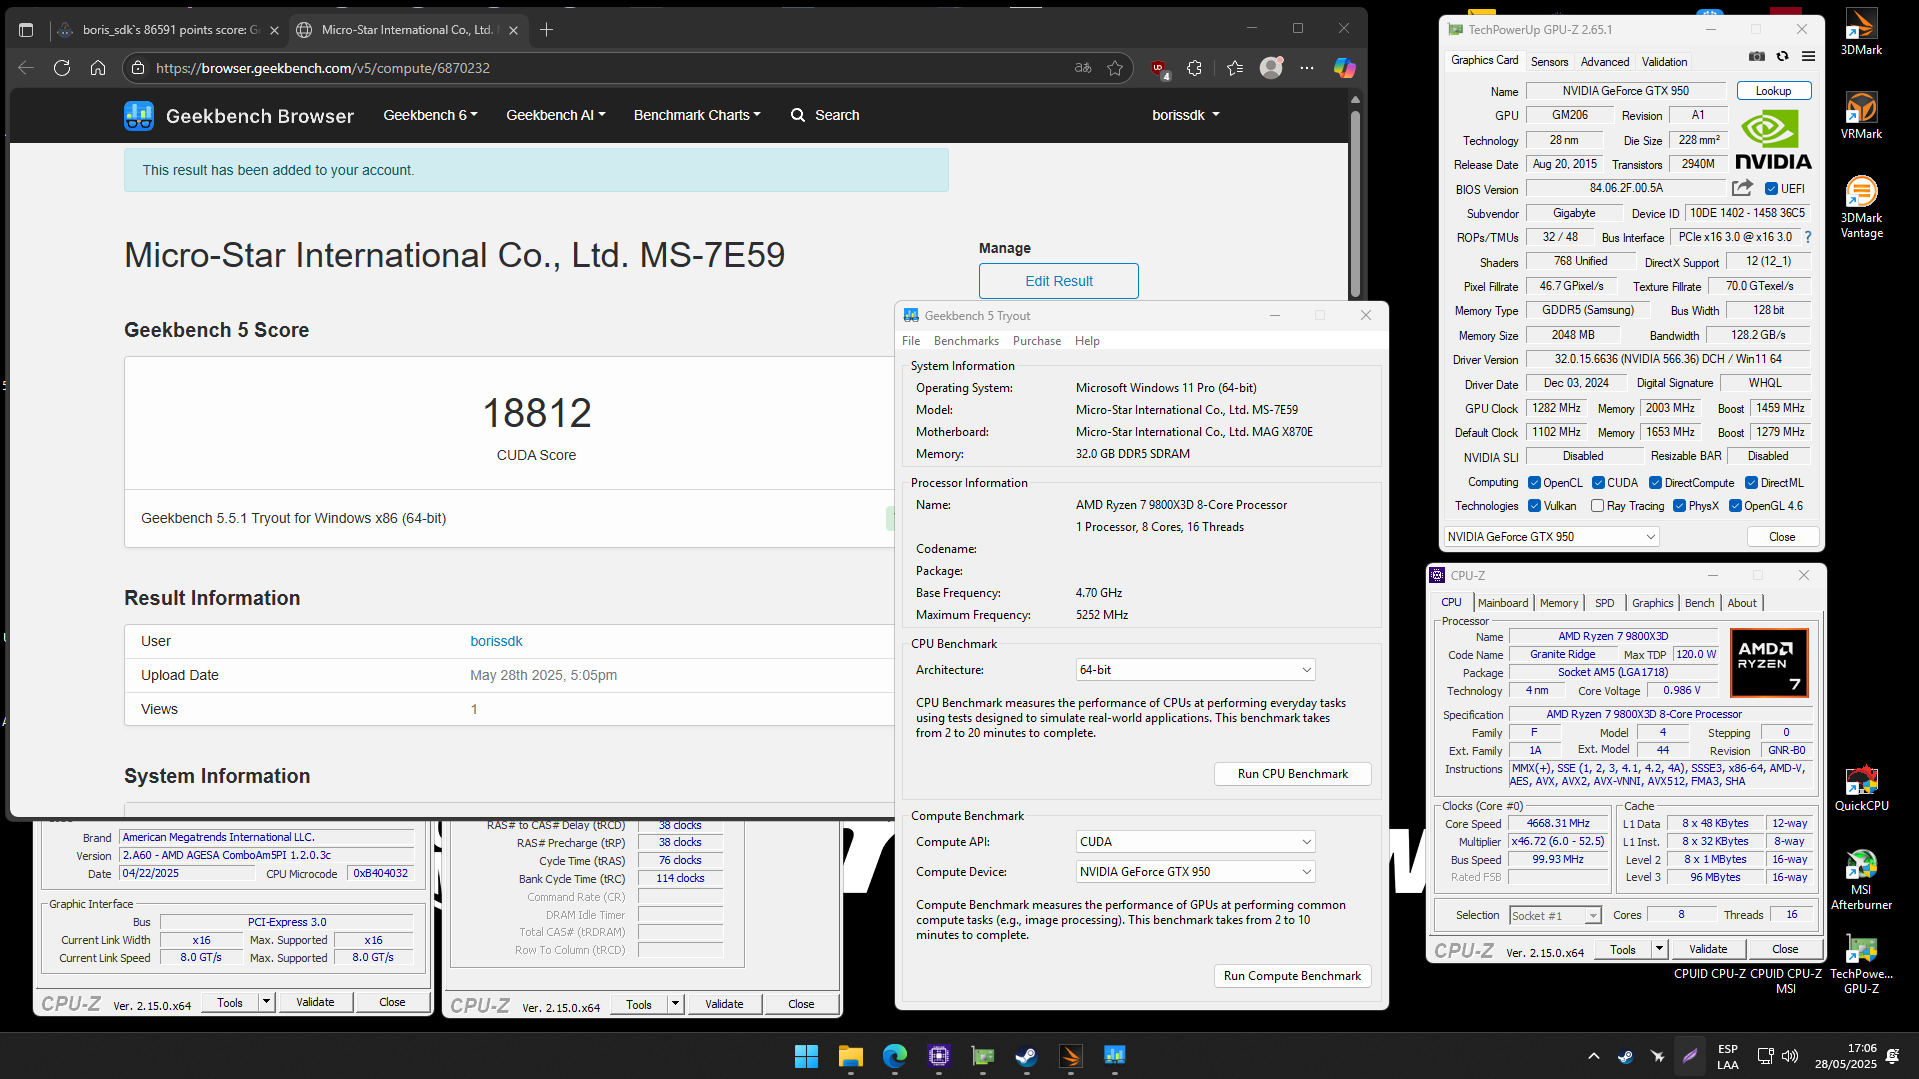1919x1079 pixels.
Task: Add this page to favorites with star icon
Action: 1115,68
